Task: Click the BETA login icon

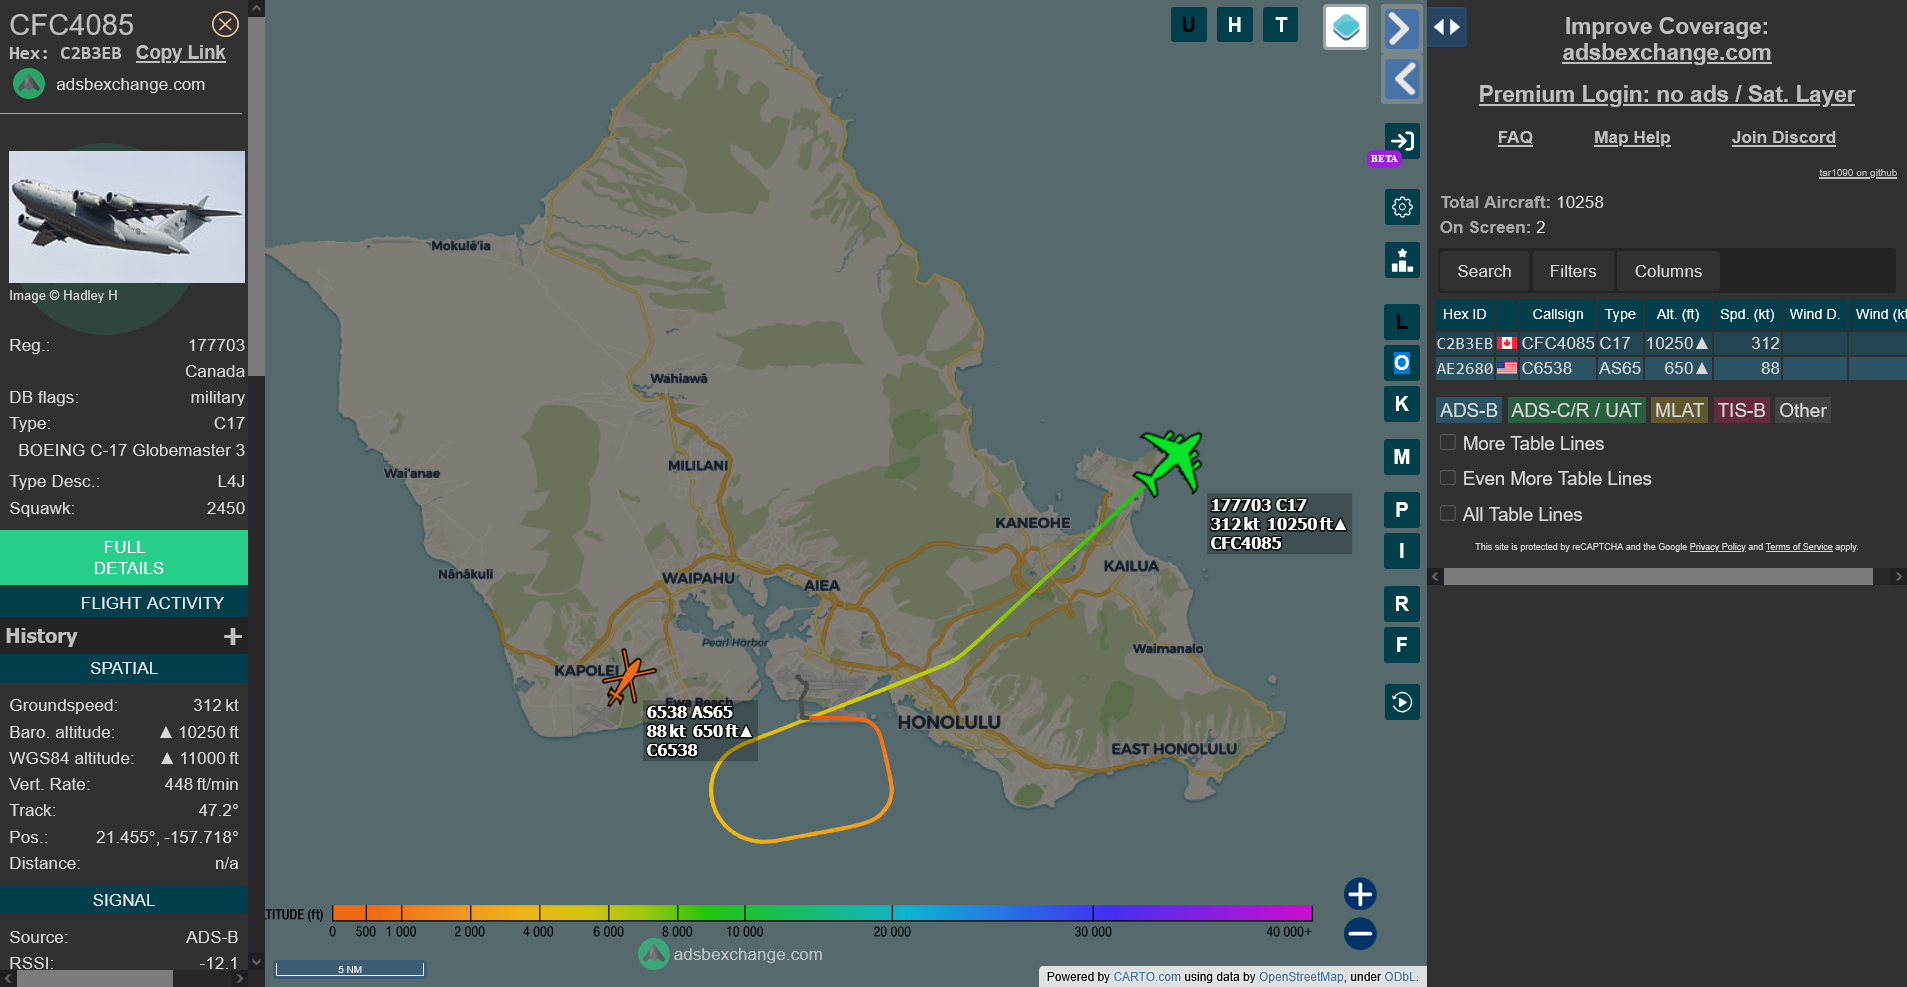Action: 1401,141
